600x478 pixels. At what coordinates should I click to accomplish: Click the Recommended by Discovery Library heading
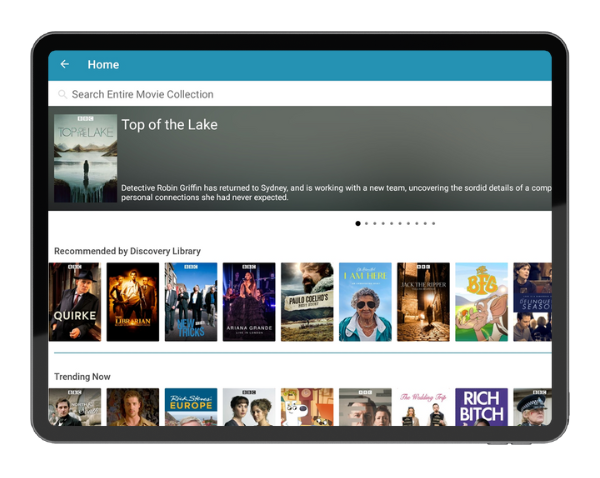pyautogui.click(x=127, y=251)
